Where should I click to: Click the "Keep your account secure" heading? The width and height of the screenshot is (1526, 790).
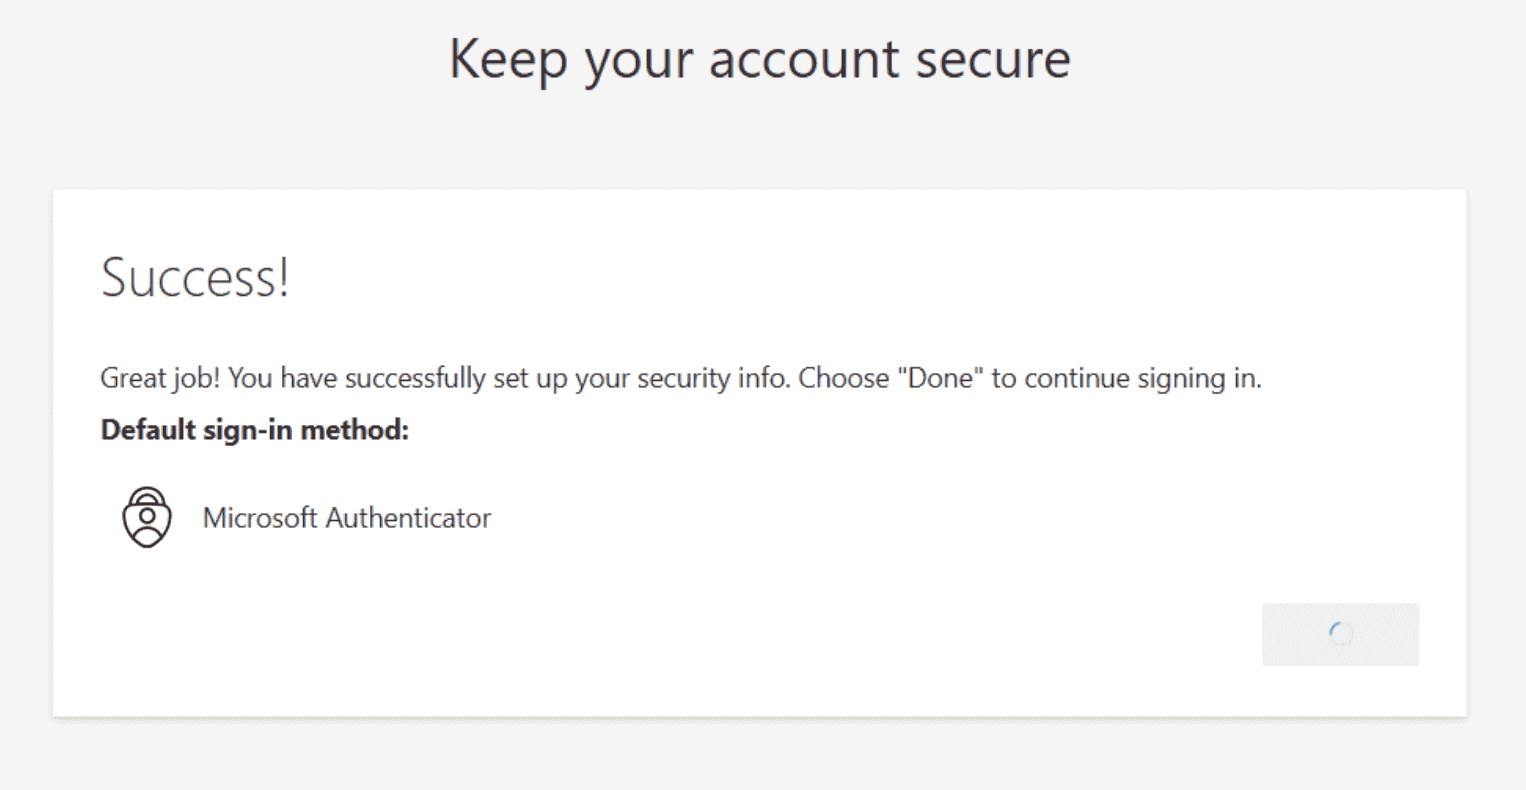[x=759, y=59]
